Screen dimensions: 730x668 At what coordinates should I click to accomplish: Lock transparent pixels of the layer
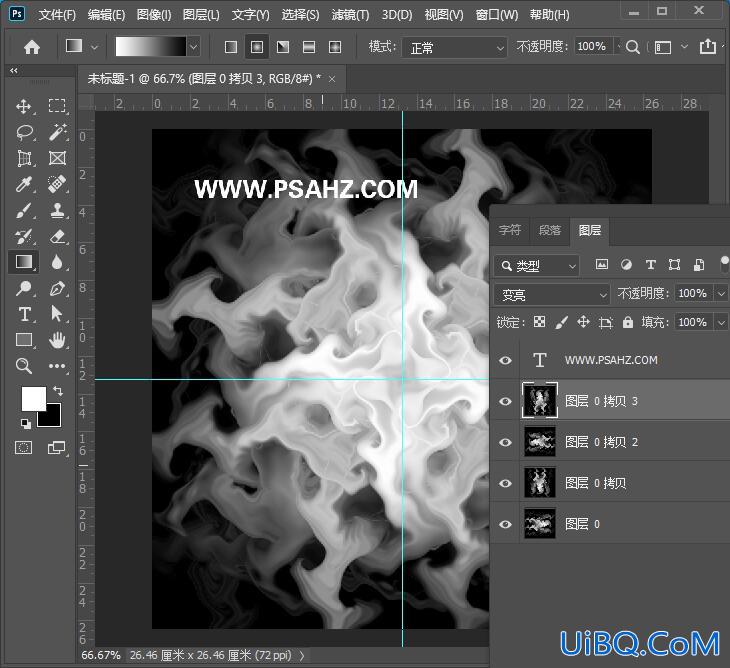pos(539,322)
